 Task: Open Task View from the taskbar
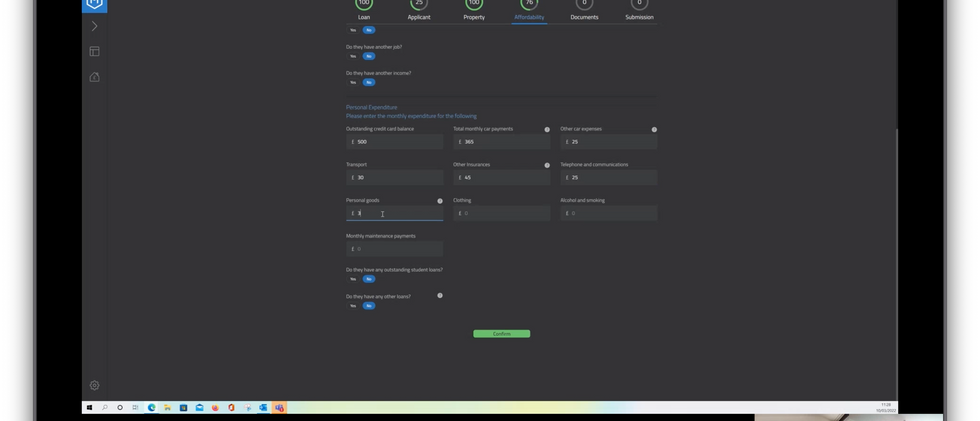[135, 408]
